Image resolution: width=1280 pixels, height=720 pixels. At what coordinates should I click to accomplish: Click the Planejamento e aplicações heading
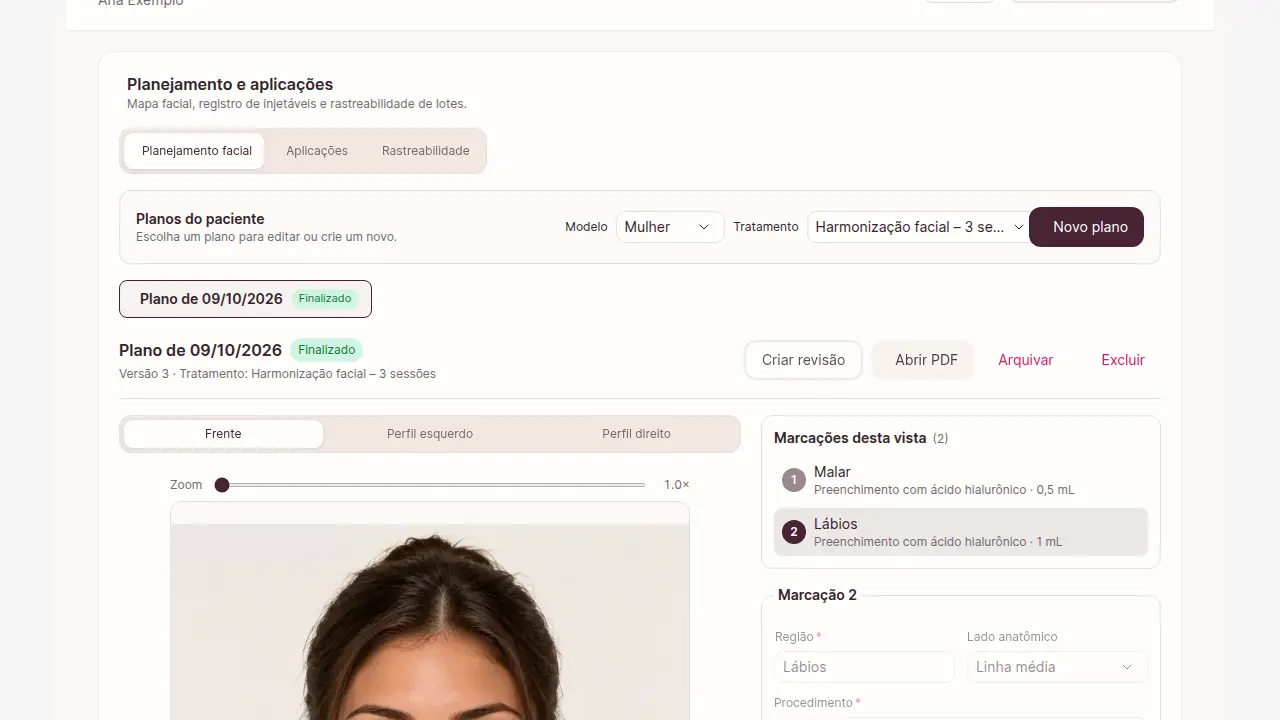(230, 85)
